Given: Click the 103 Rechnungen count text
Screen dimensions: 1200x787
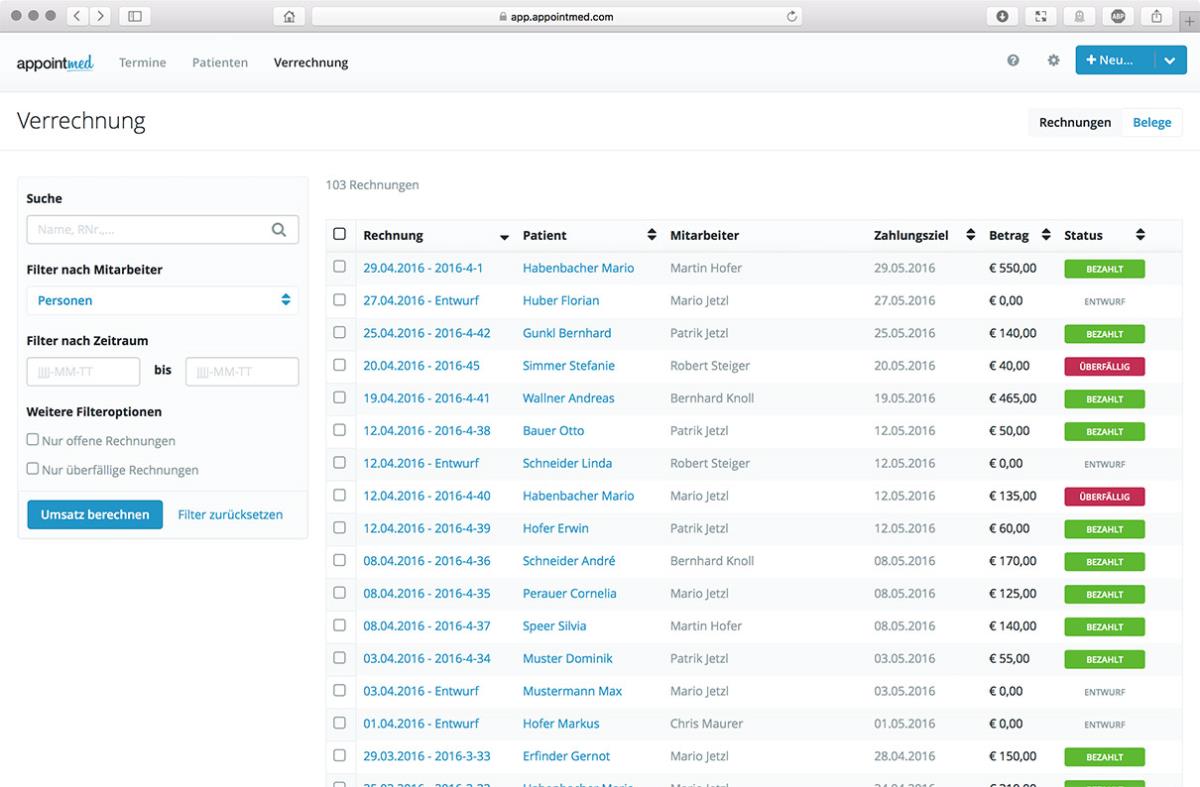Looking at the screenshot, I should [372, 185].
